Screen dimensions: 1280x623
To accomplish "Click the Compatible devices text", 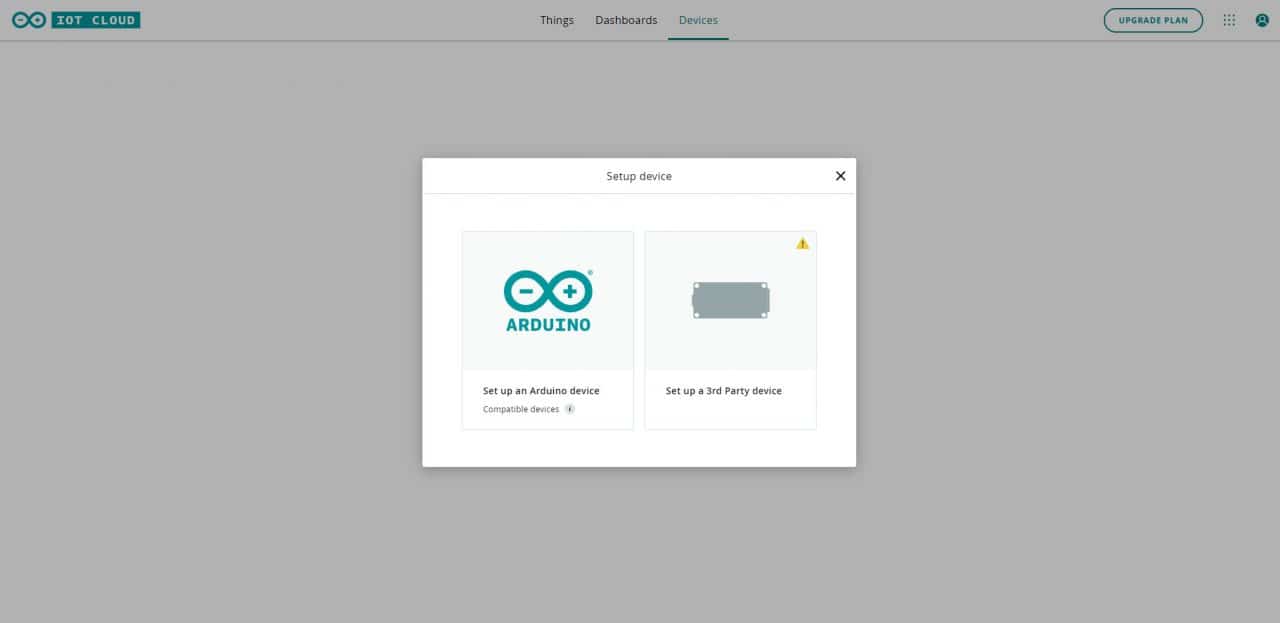I will [521, 409].
